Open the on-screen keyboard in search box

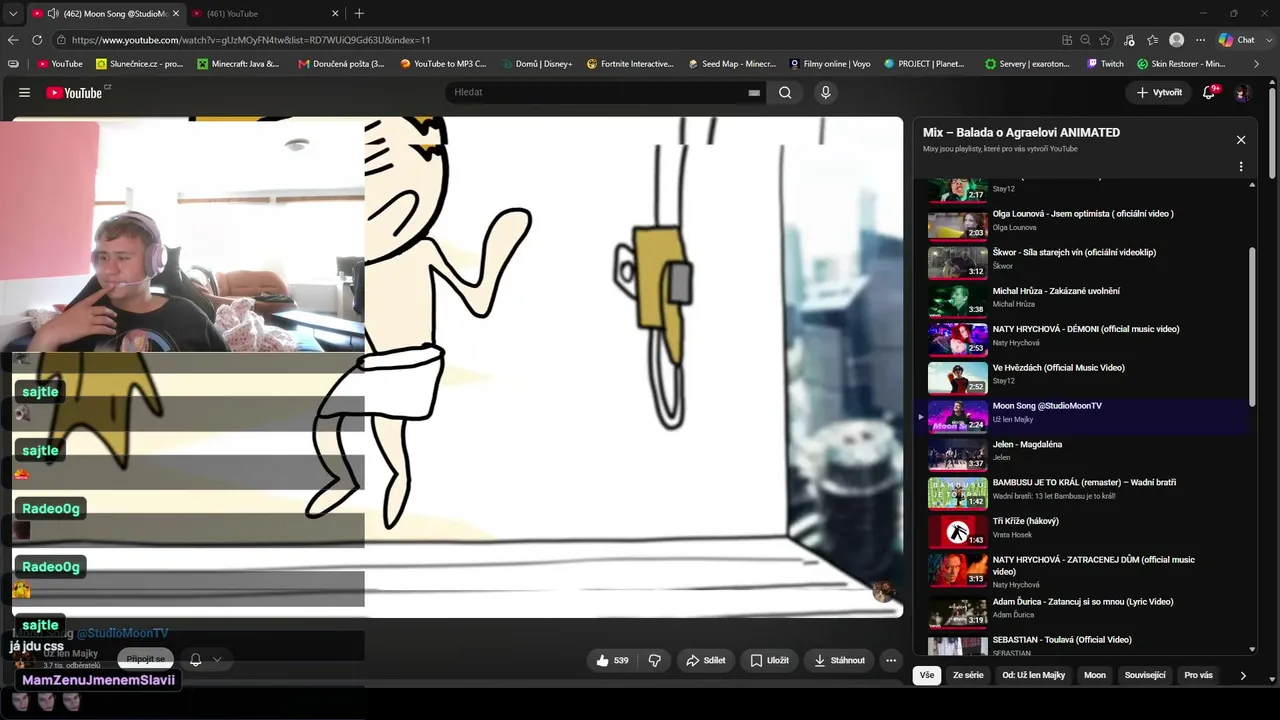tap(754, 92)
